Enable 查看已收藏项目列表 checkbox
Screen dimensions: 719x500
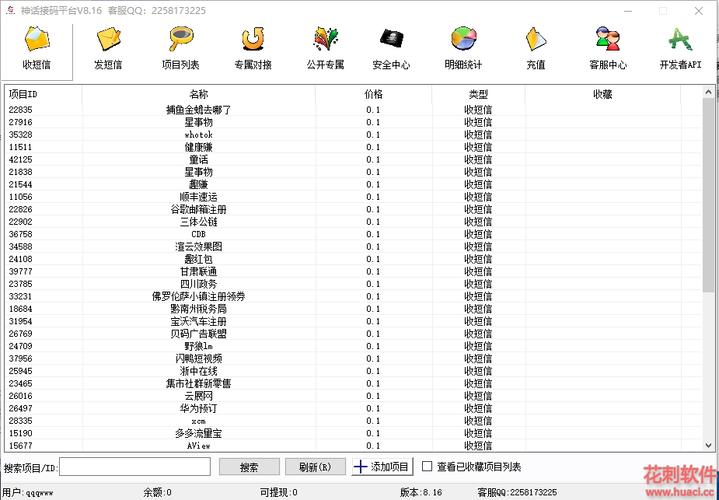pos(427,466)
